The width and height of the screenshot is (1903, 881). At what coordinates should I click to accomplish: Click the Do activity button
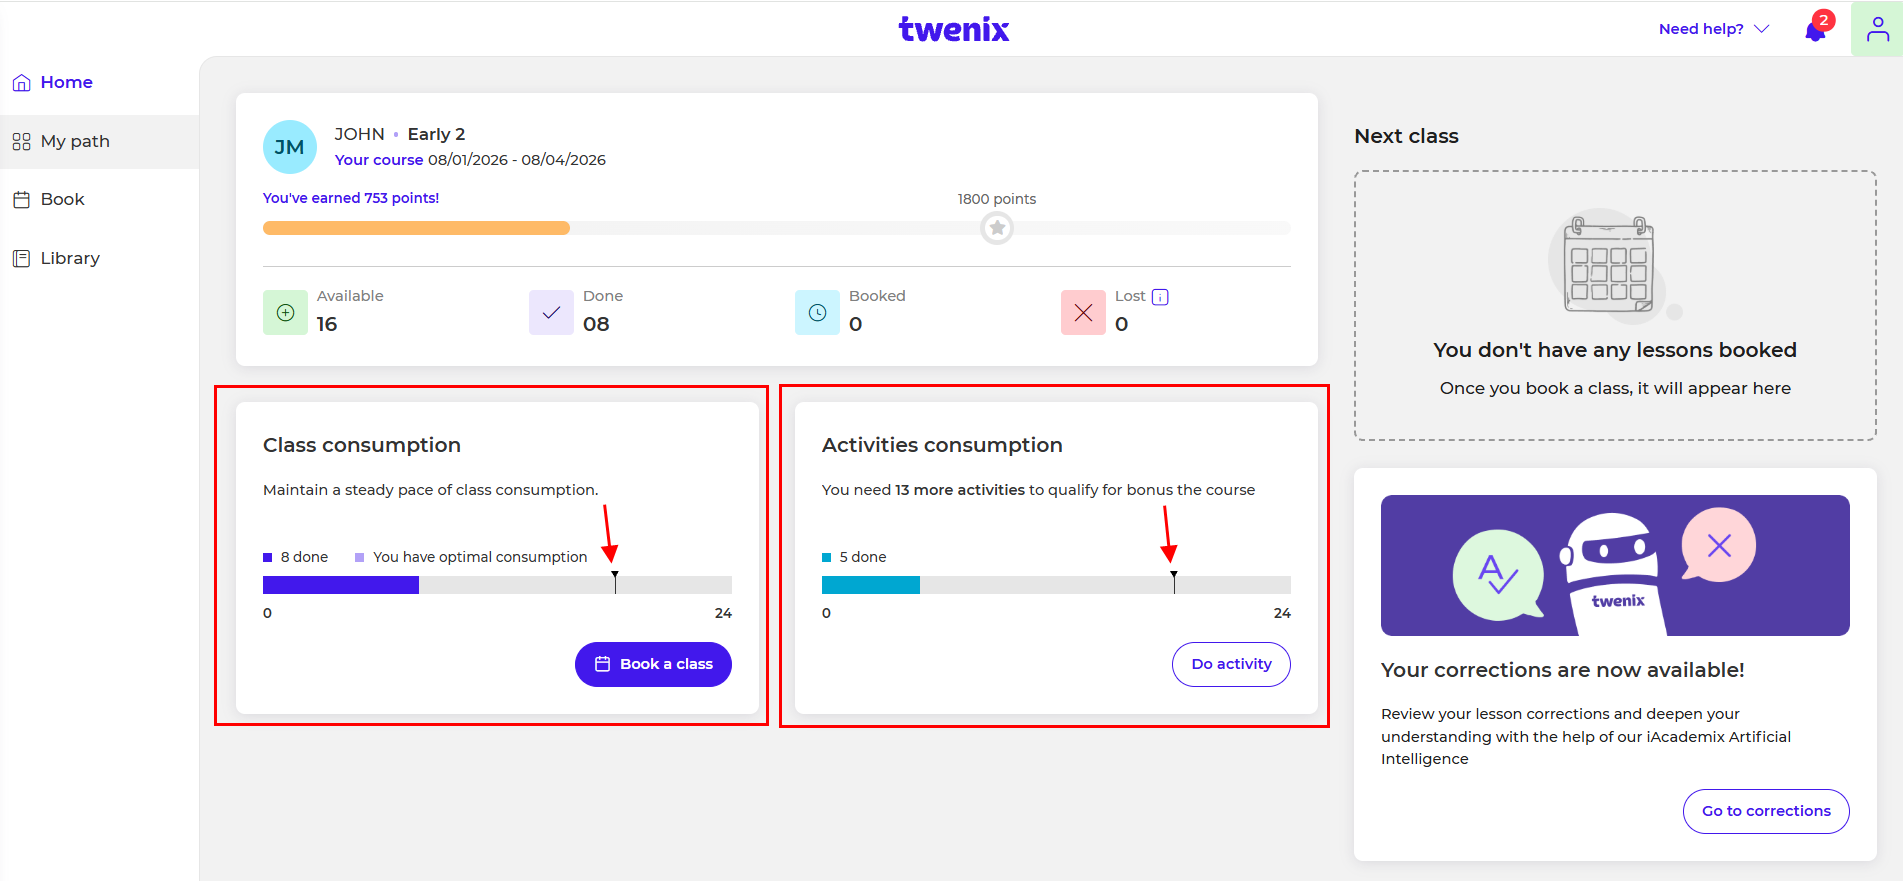pyautogui.click(x=1231, y=664)
